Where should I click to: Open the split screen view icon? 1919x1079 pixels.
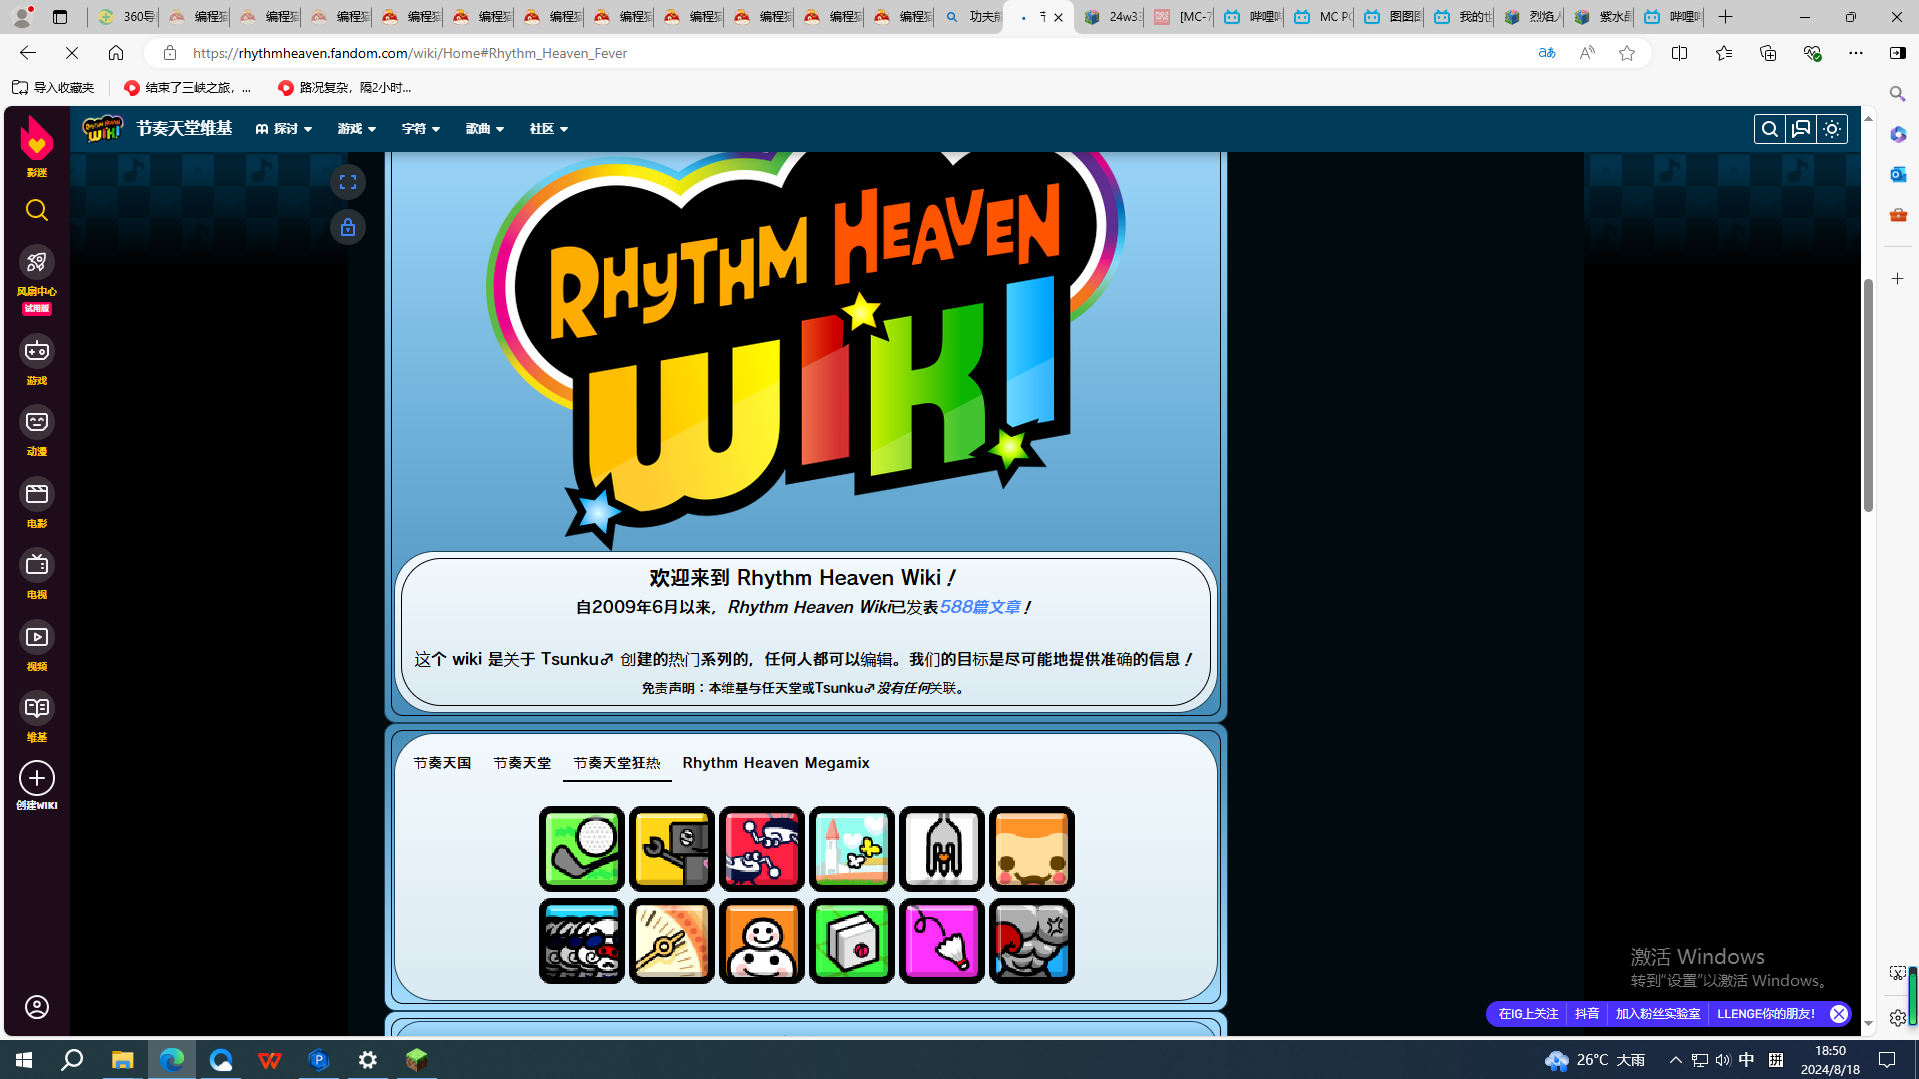[1679, 53]
